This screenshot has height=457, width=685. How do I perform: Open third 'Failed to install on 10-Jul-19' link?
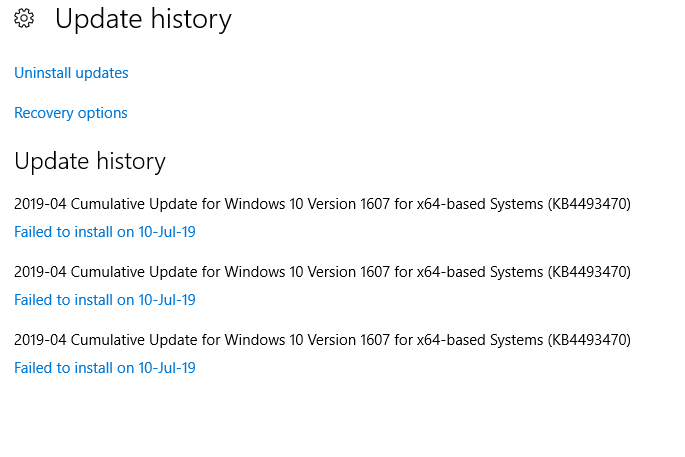click(x=104, y=368)
